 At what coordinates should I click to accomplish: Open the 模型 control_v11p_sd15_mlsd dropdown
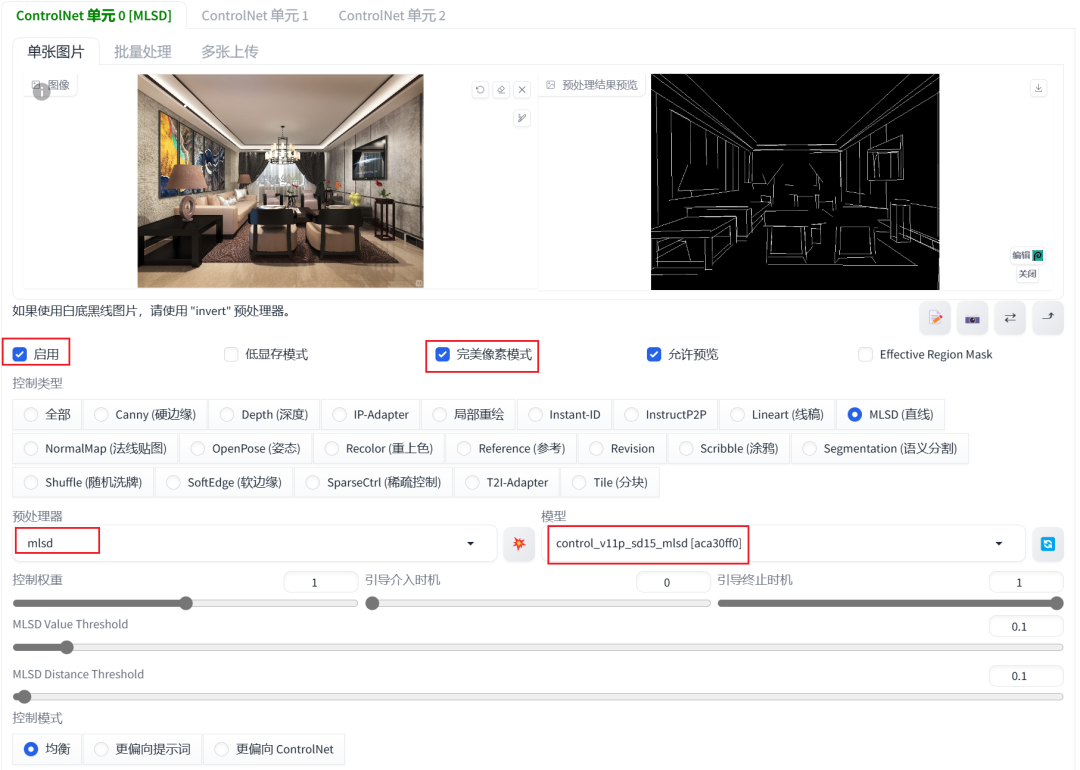(783, 543)
